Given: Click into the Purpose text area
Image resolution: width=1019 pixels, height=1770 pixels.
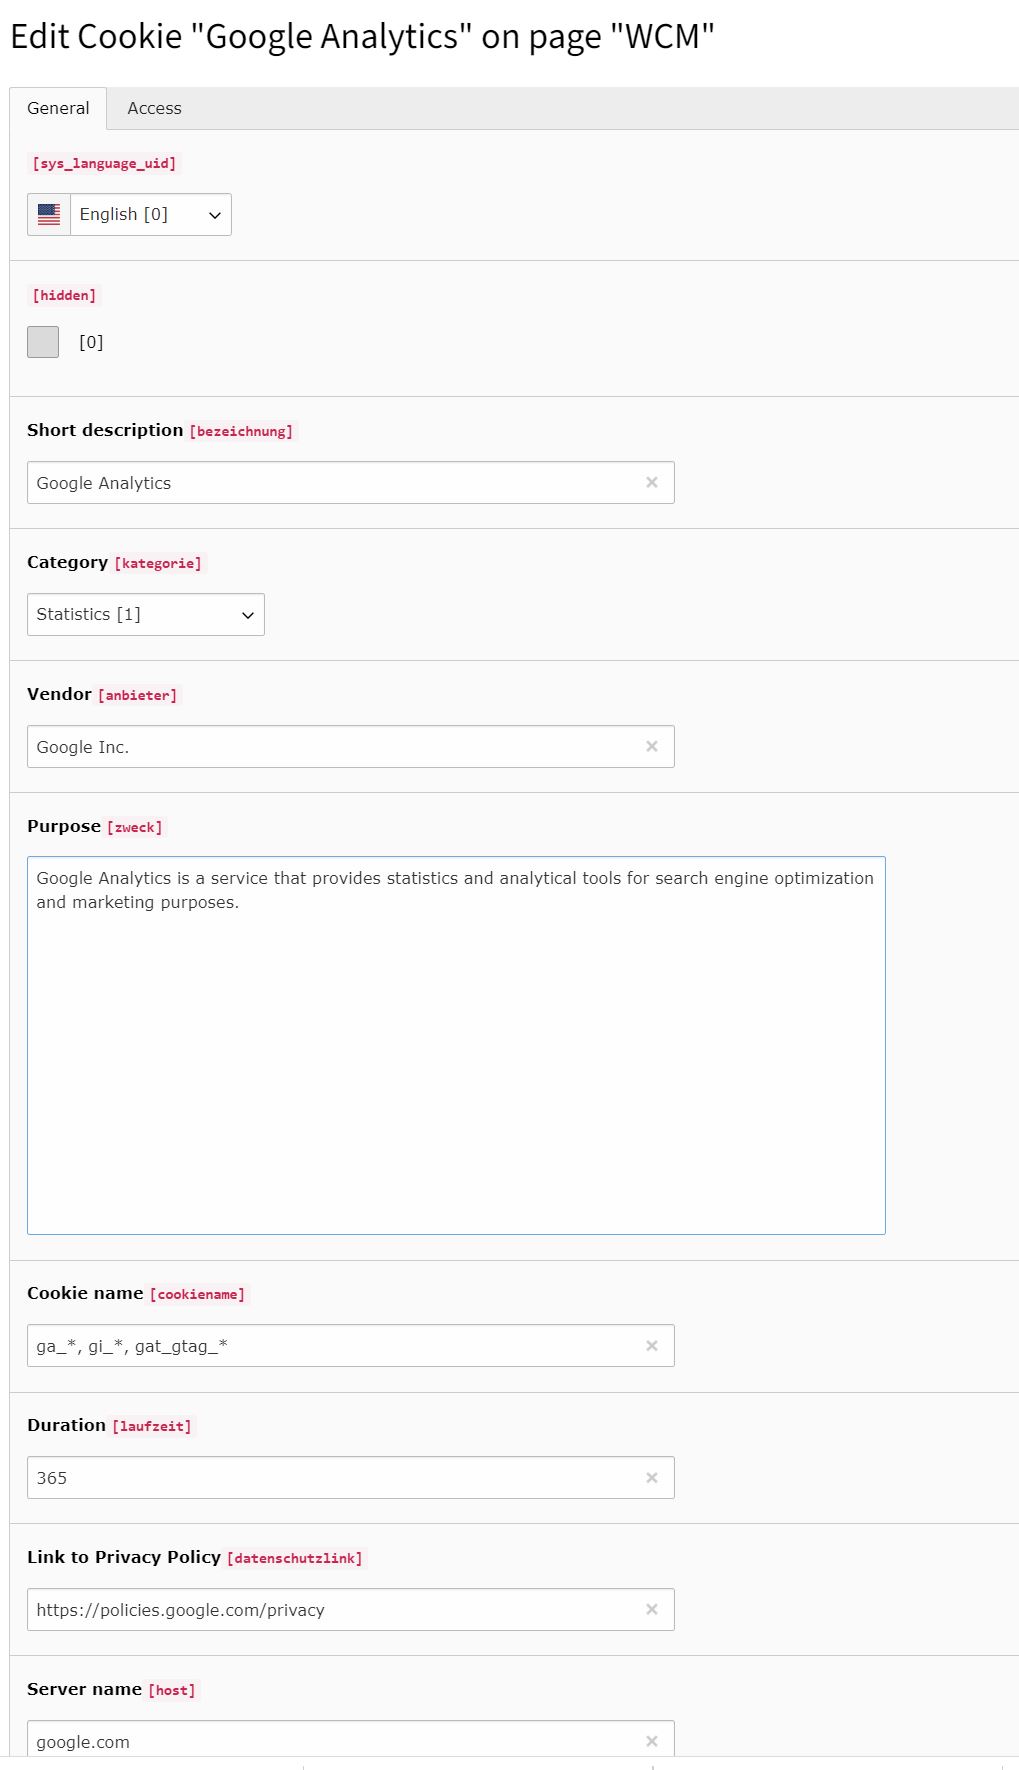Looking at the screenshot, I should pyautogui.click(x=456, y=1045).
